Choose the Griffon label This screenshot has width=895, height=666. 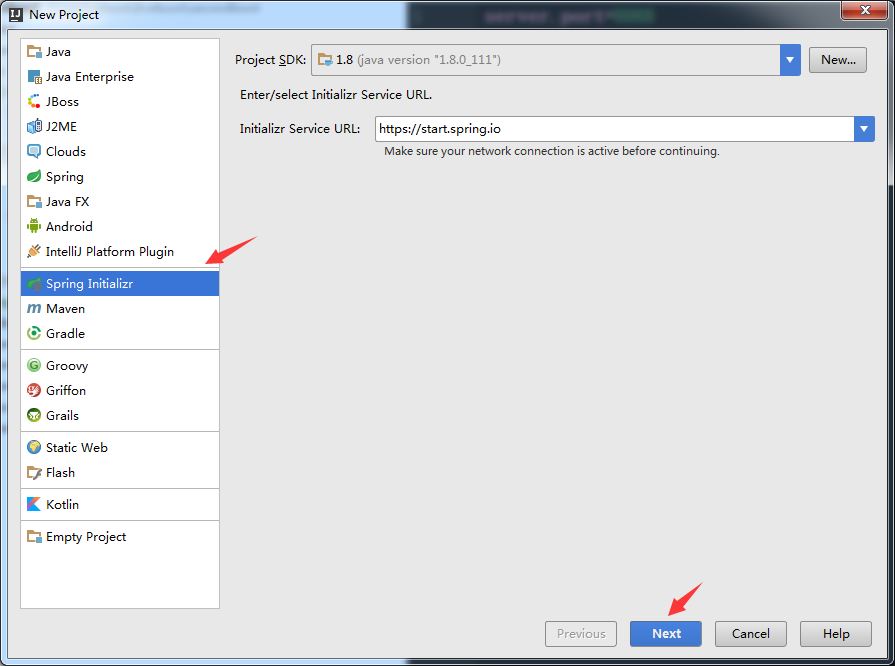pyautogui.click(x=66, y=390)
